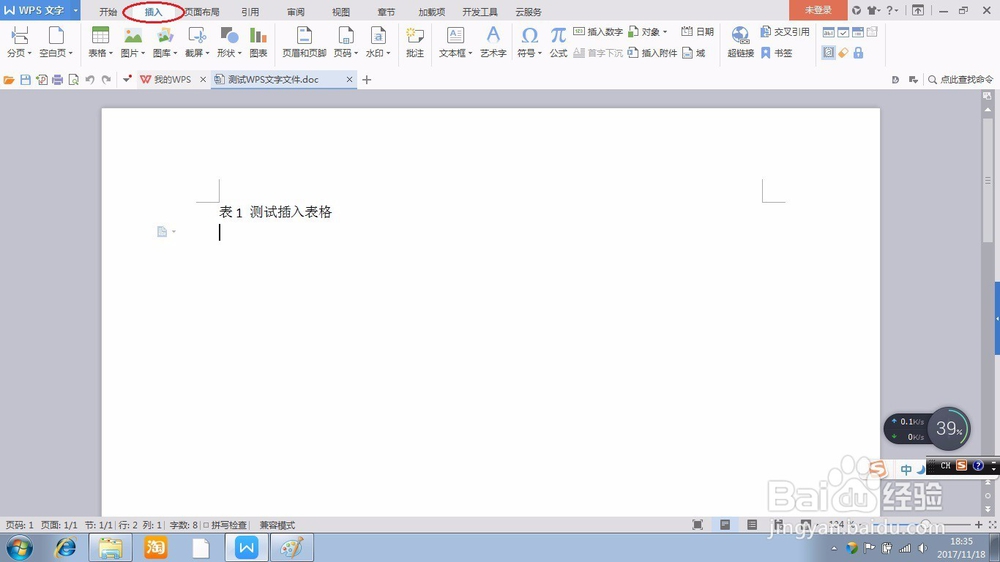The height and width of the screenshot is (562, 1000).
Task: Click the print icon in quick toolbar
Action: pos(57,80)
